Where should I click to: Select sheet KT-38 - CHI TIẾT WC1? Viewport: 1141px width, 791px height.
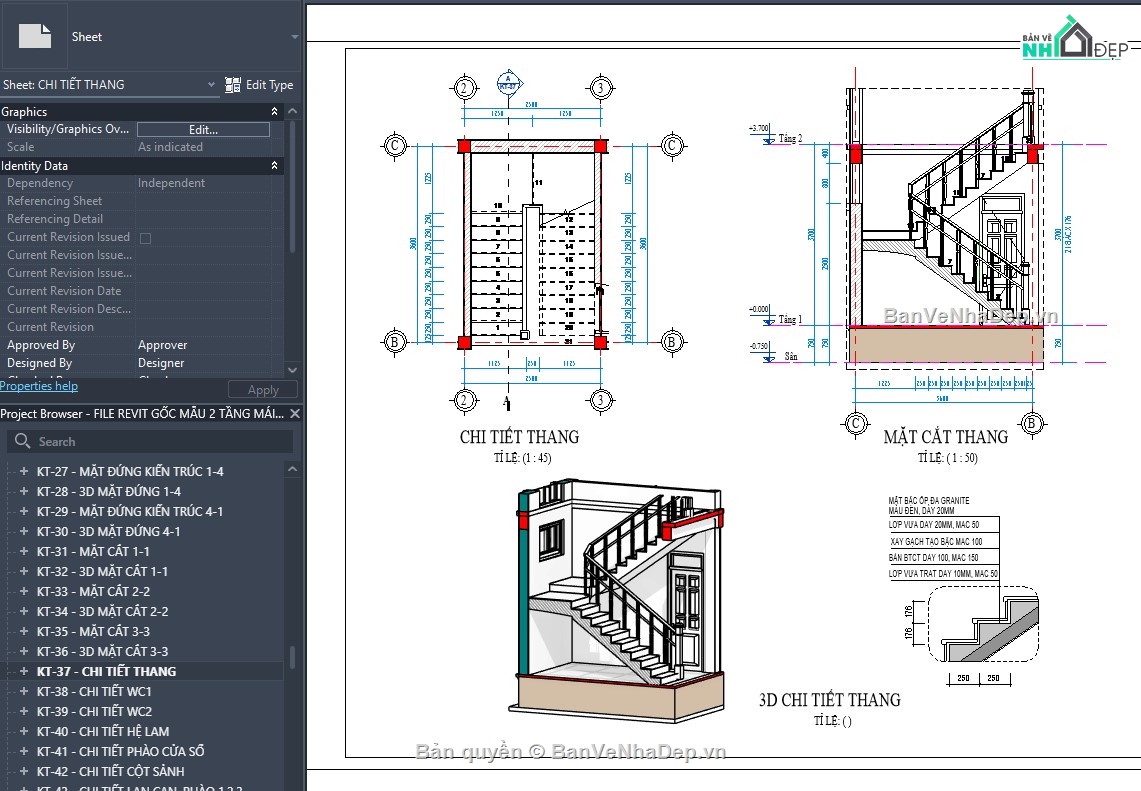94,691
